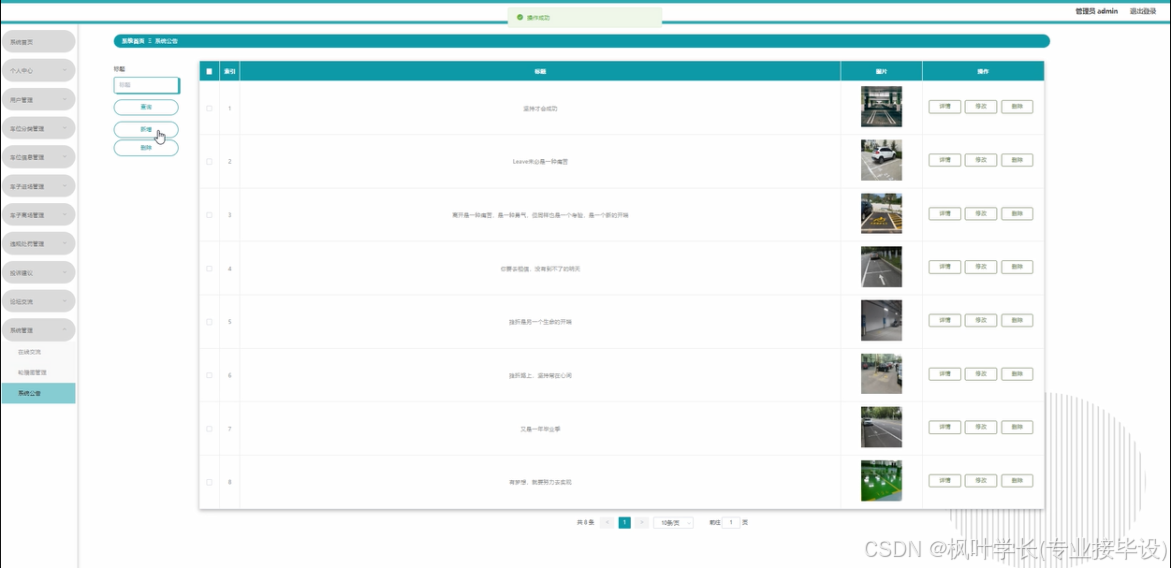Image resolution: width=1171 pixels, height=569 pixels.
Task: Open the 轮播图管理 submenu item
Action: (39, 372)
